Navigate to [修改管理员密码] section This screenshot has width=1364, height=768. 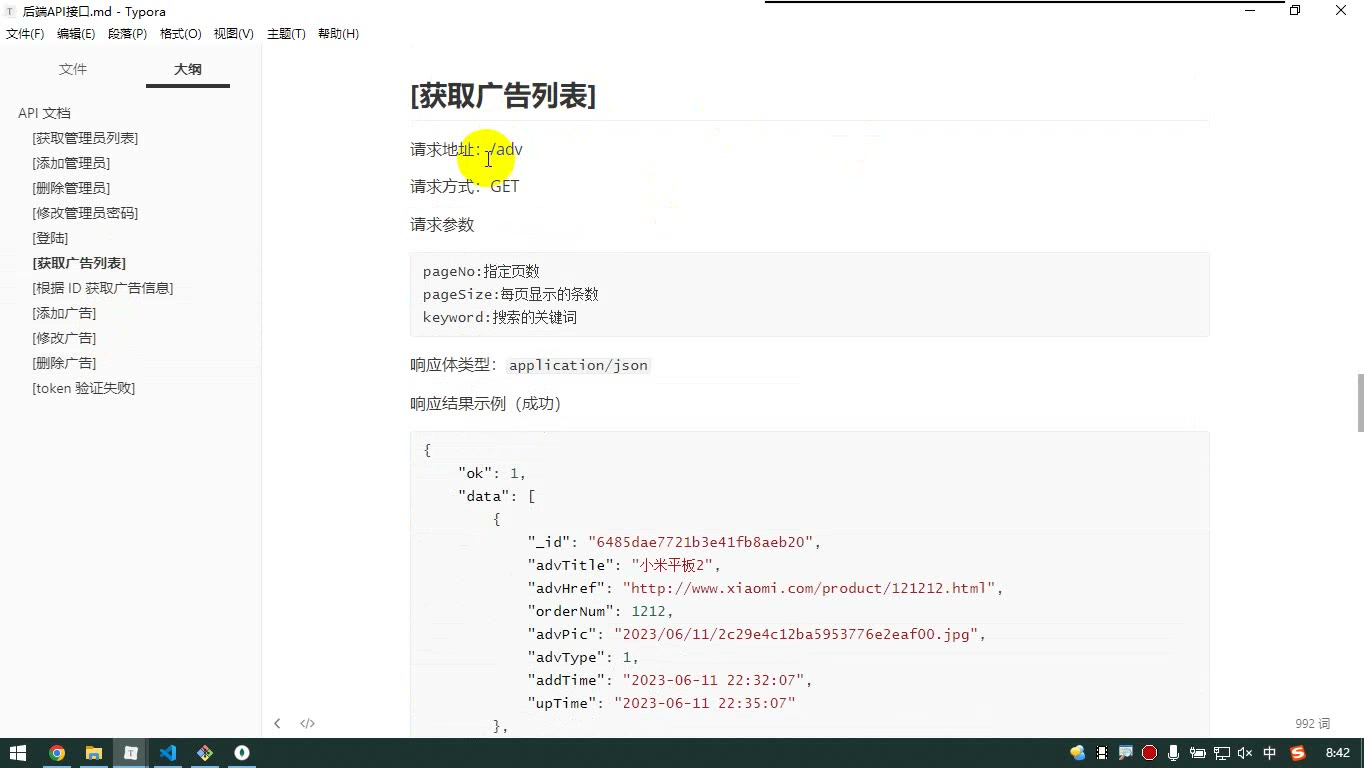pos(85,213)
